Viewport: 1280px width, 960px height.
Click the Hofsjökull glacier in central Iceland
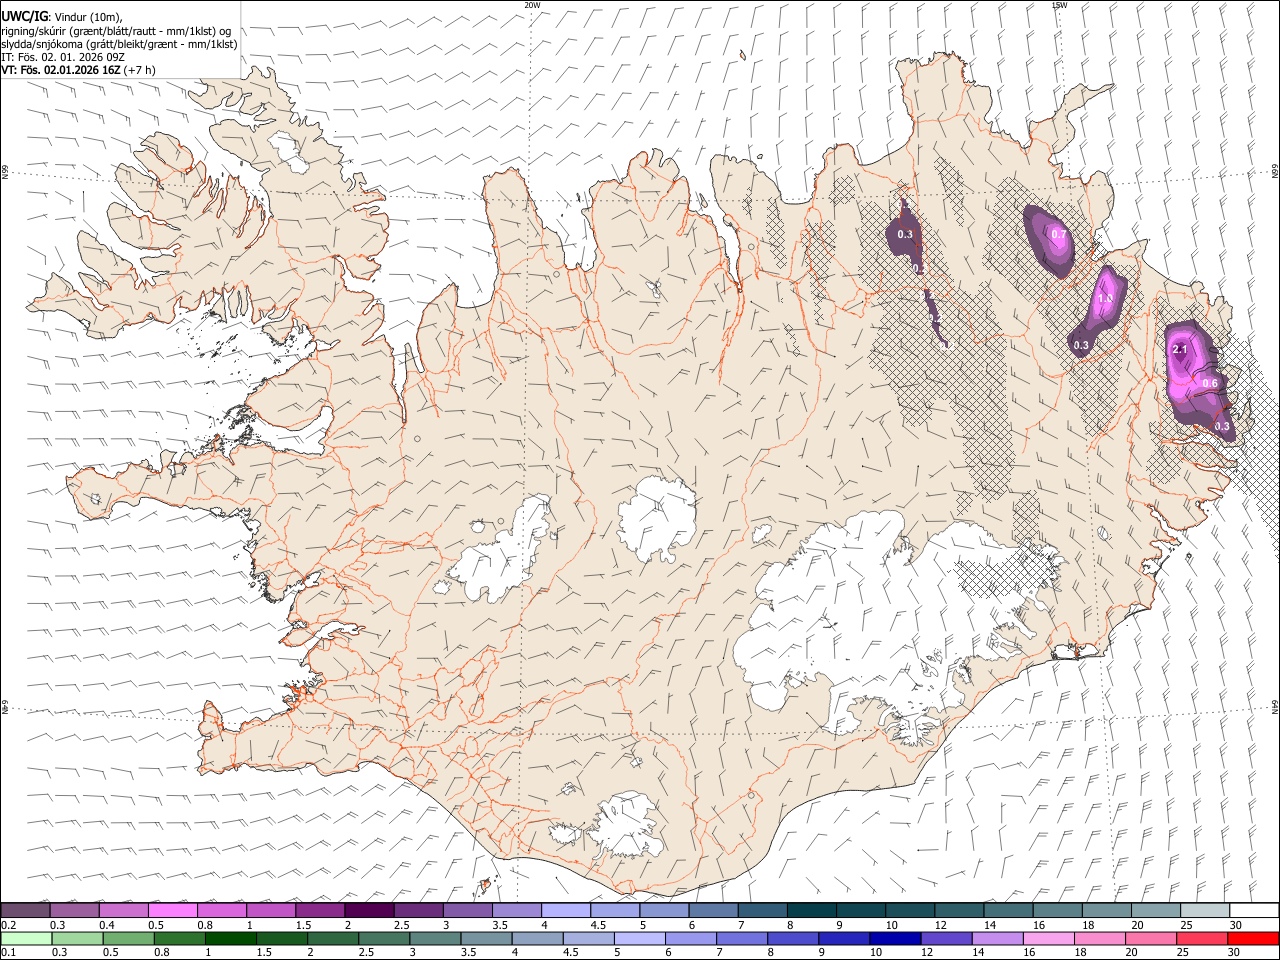pos(657,518)
